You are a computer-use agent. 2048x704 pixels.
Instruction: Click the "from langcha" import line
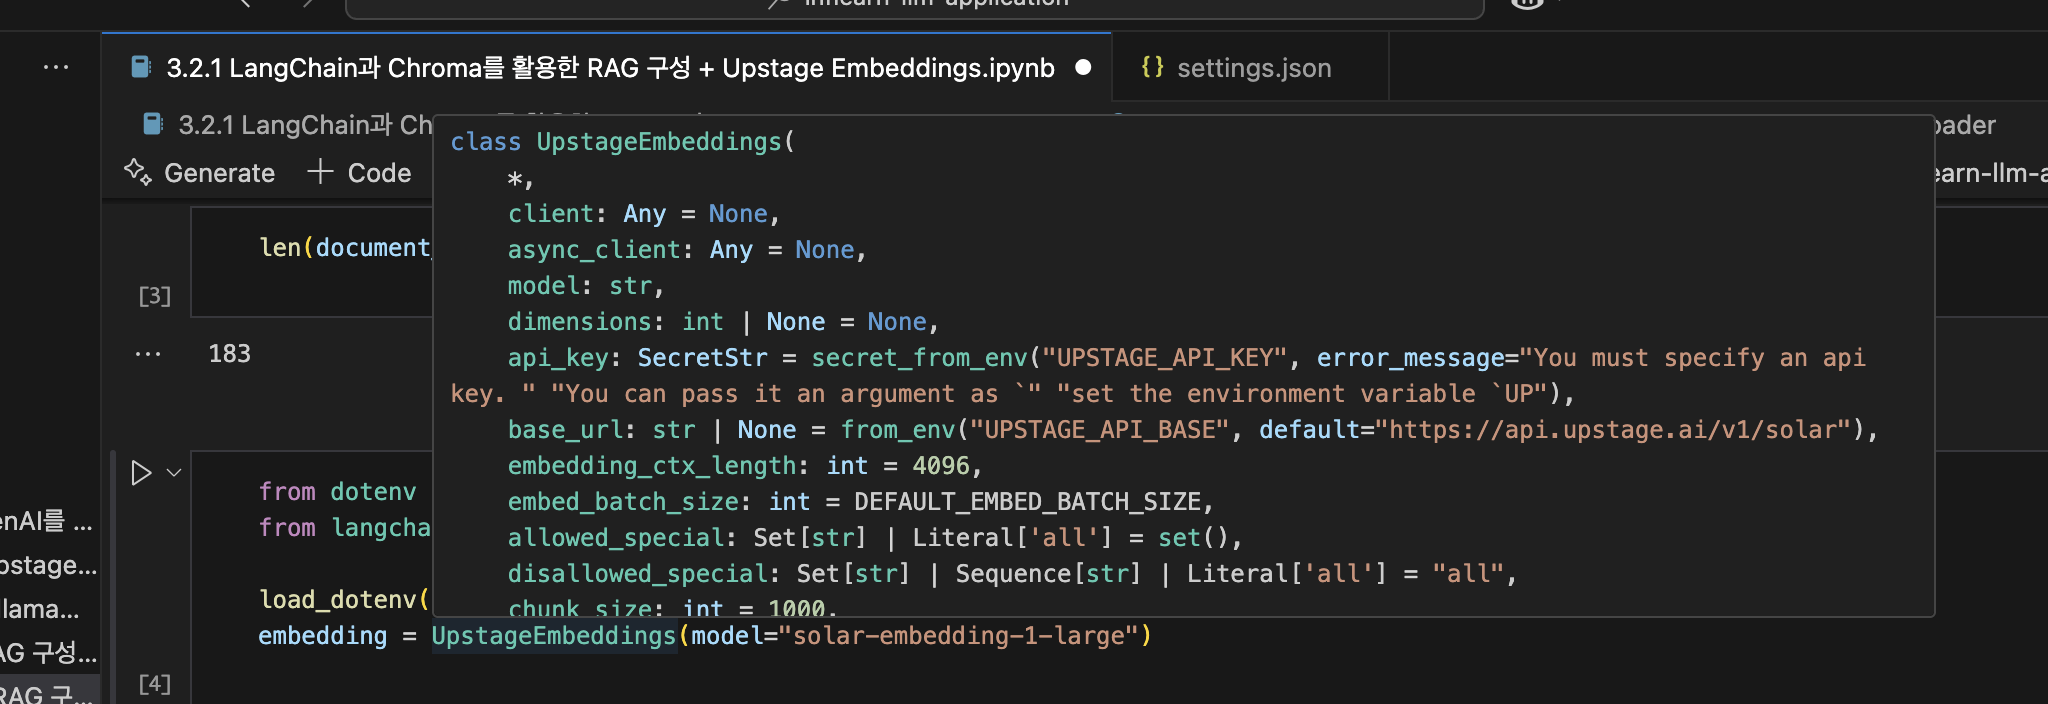pyautogui.click(x=344, y=528)
